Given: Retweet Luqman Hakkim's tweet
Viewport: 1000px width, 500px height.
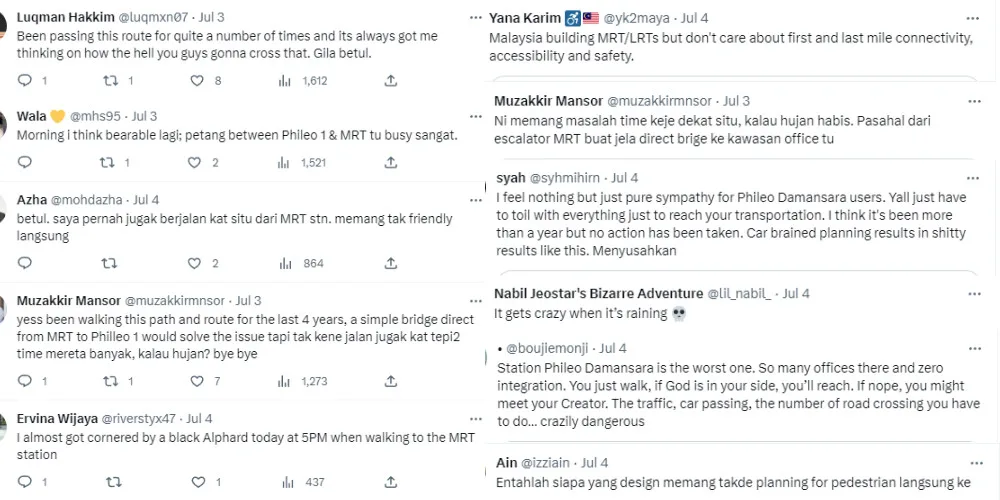Looking at the screenshot, I should [112, 80].
